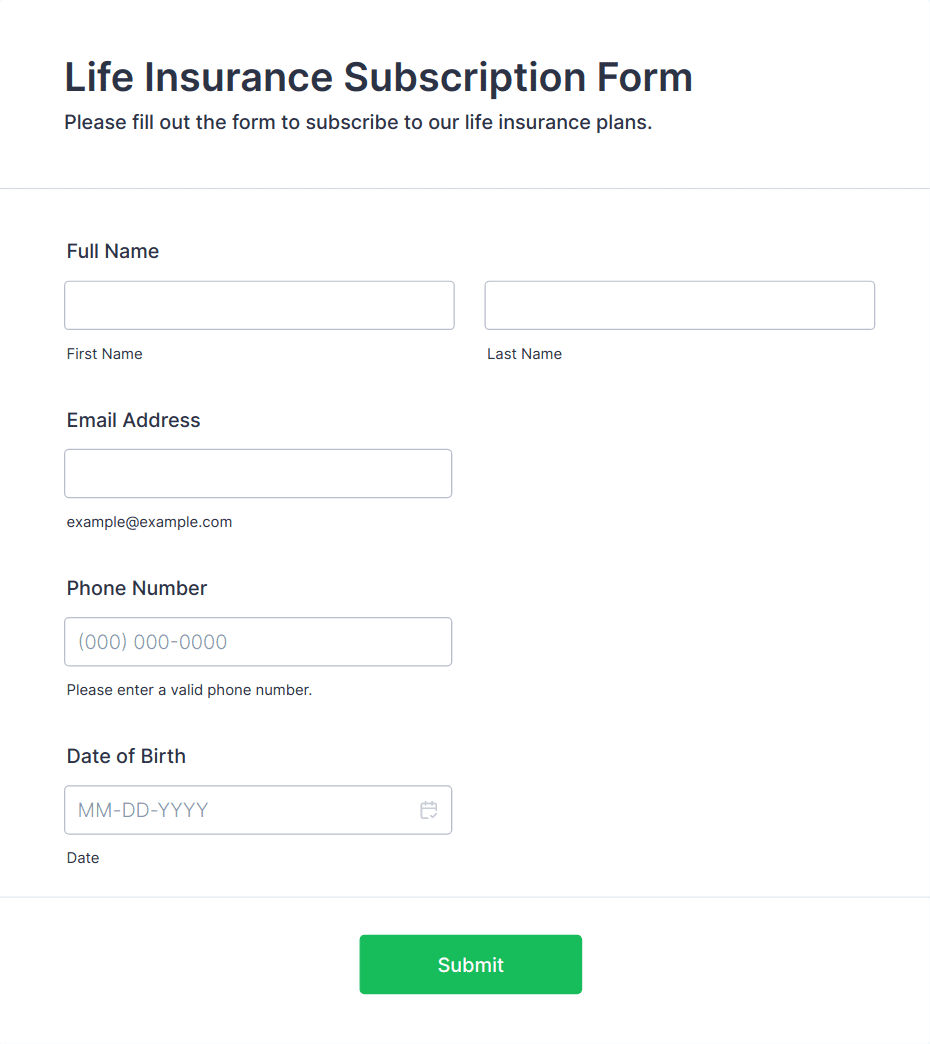Click the Phone Number label
Viewport: 930px width, 1044px height.
[137, 588]
